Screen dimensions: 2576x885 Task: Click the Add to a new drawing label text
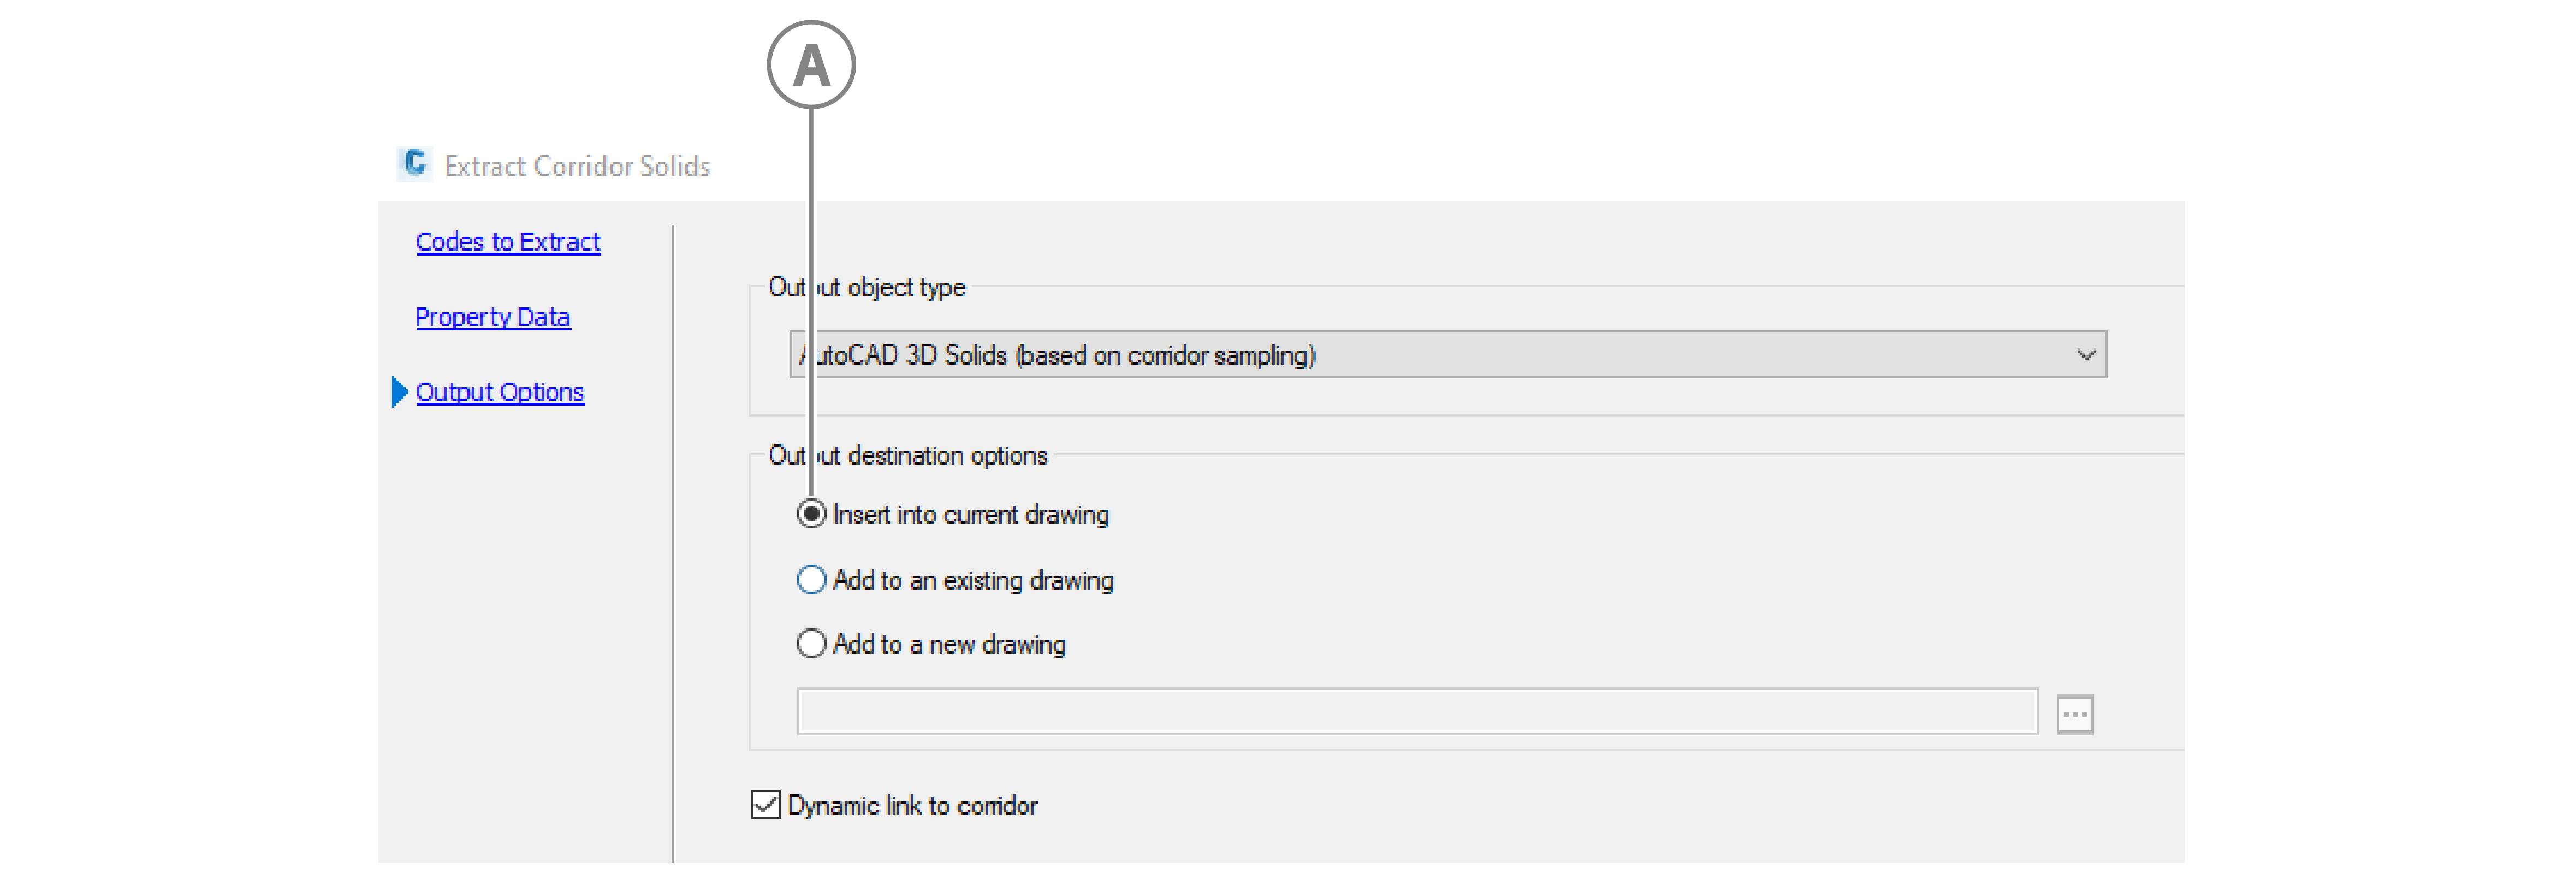tap(949, 645)
